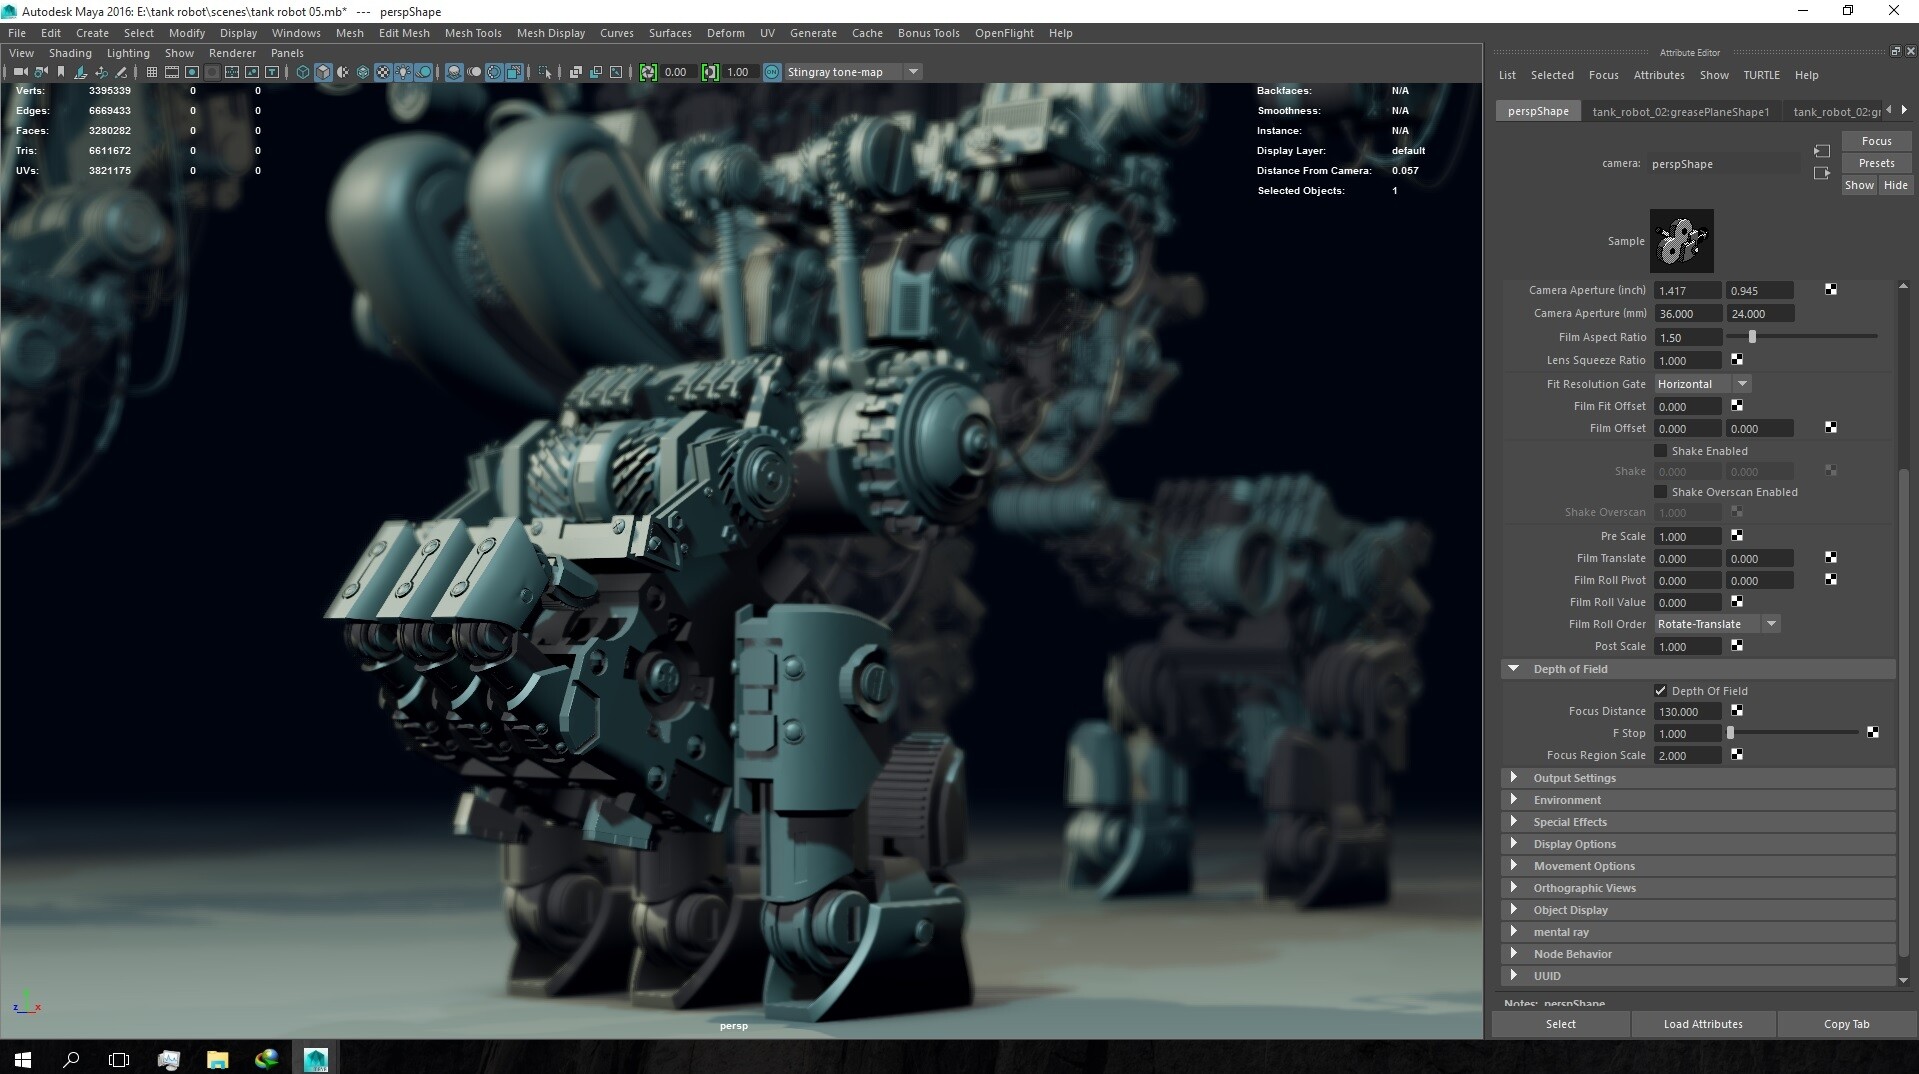
Task: Enable the Grid display in the viewport
Action: point(152,71)
